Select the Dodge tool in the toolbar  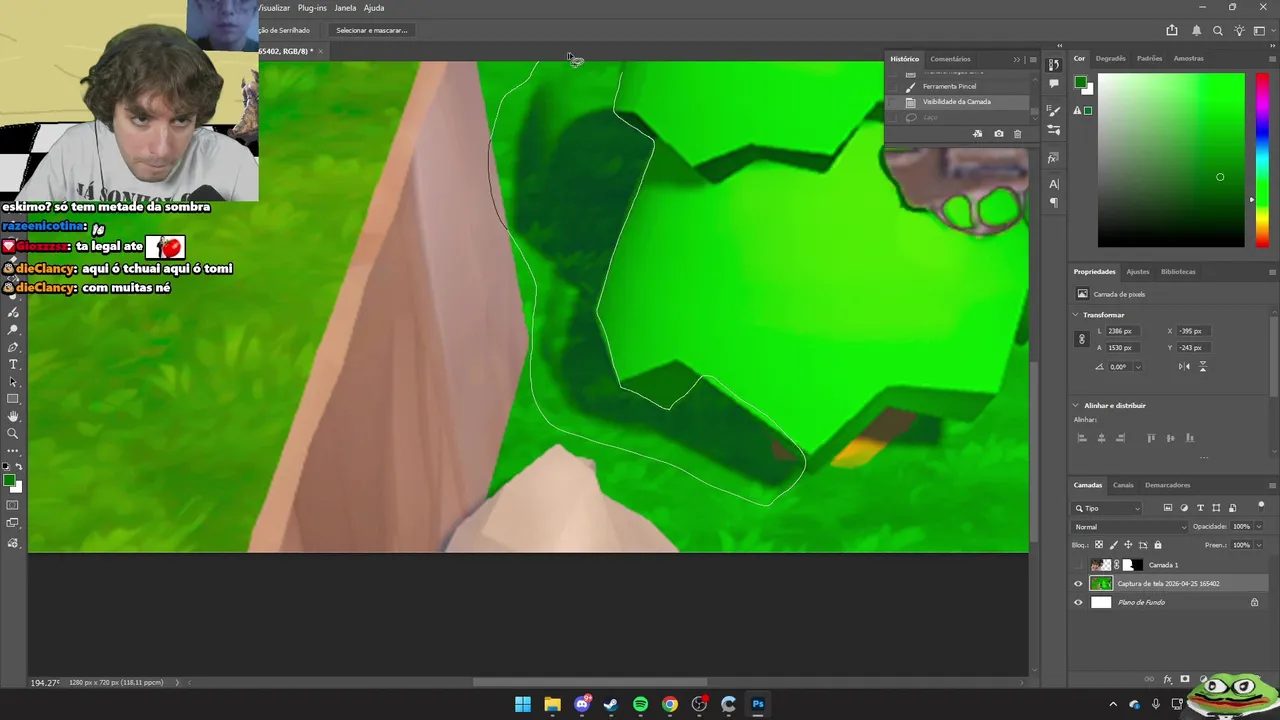point(13,328)
